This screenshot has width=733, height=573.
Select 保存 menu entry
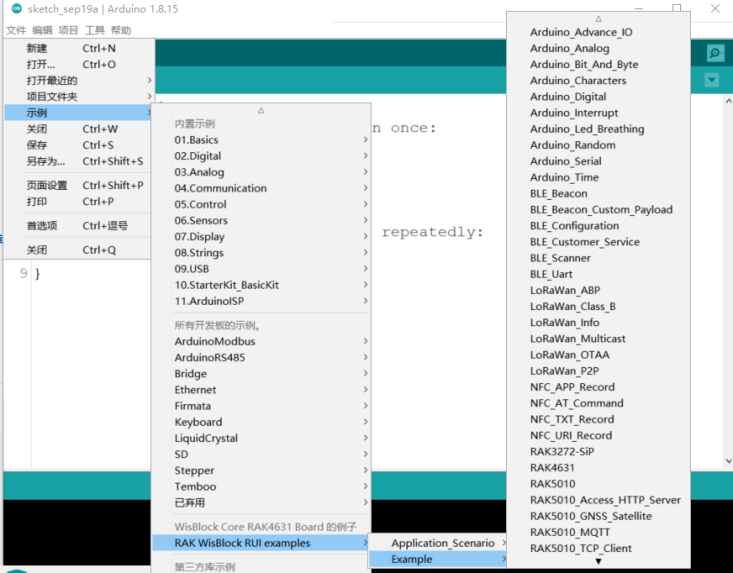[x=79, y=145]
